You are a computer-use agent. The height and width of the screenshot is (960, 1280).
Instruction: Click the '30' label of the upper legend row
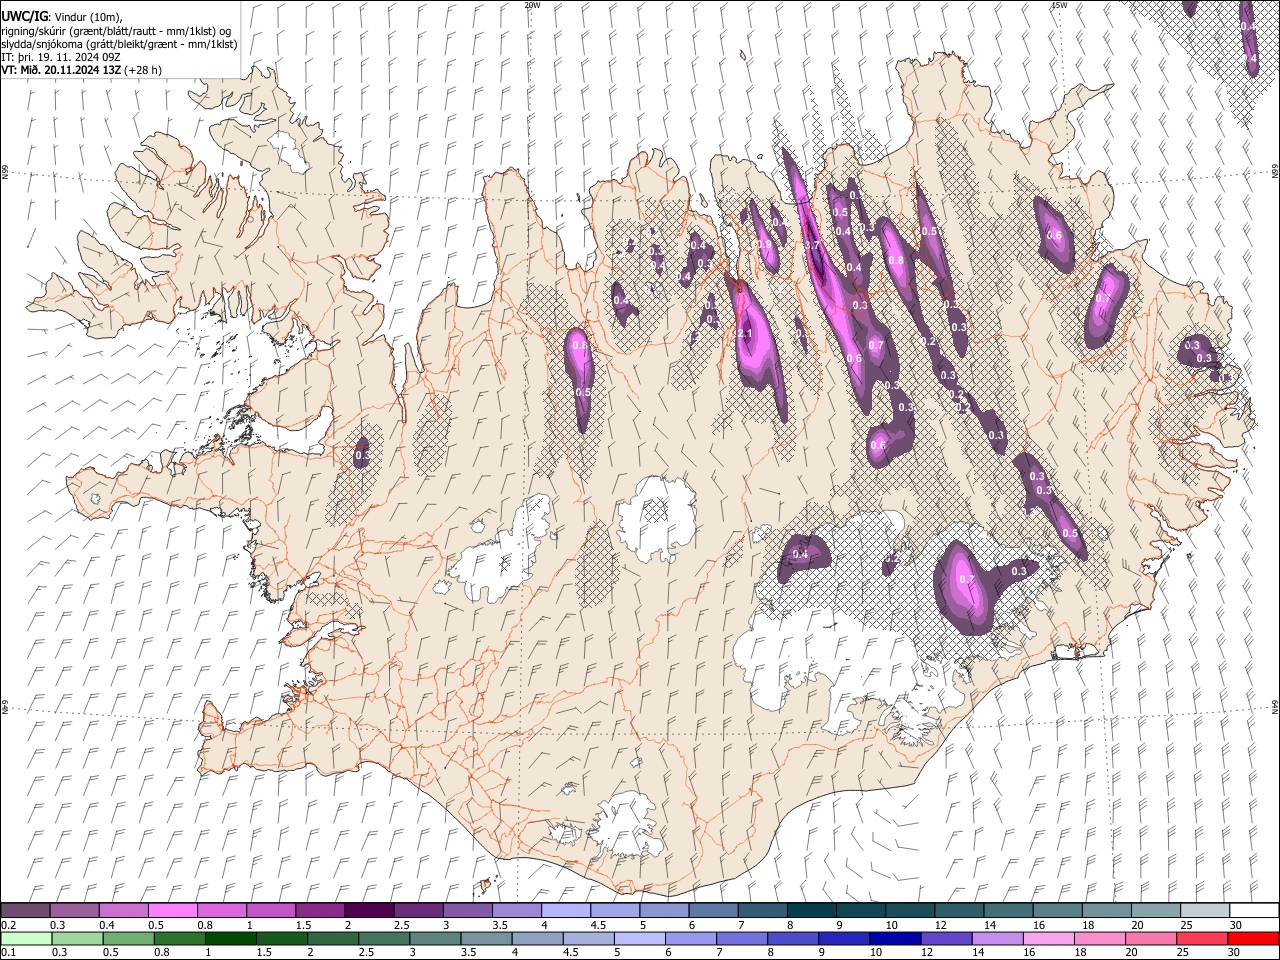point(1236,925)
